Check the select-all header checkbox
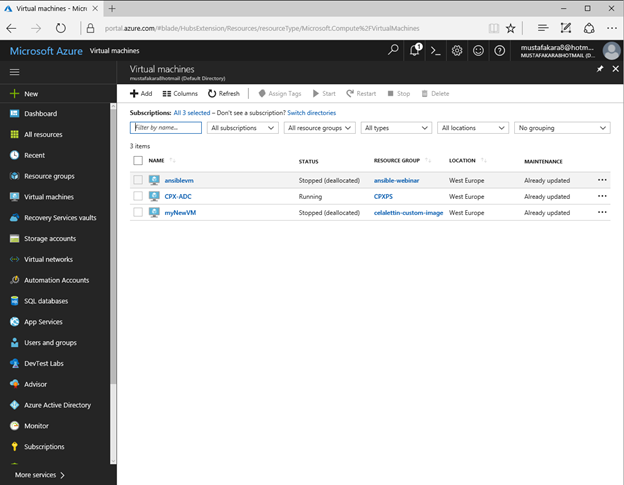 tap(138, 160)
